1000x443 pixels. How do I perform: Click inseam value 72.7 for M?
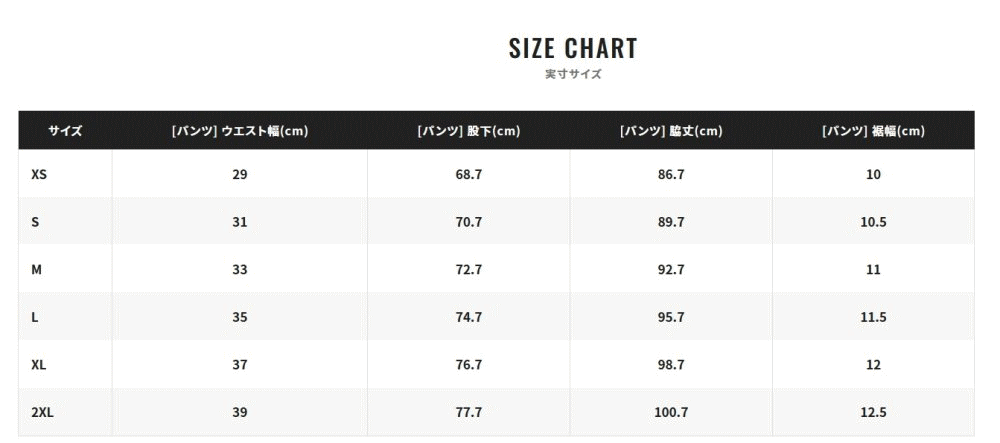coord(469,270)
